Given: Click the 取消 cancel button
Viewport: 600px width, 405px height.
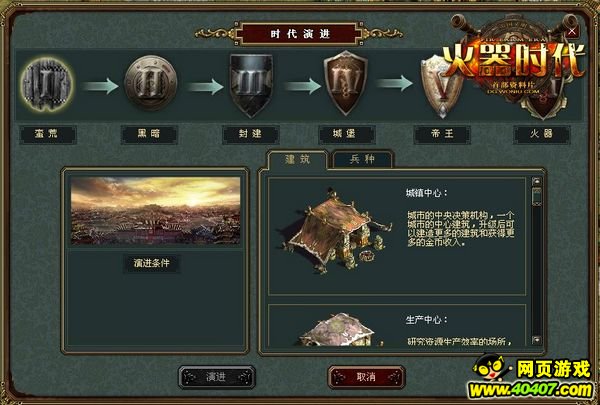Looking at the screenshot, I should point(366,377).
